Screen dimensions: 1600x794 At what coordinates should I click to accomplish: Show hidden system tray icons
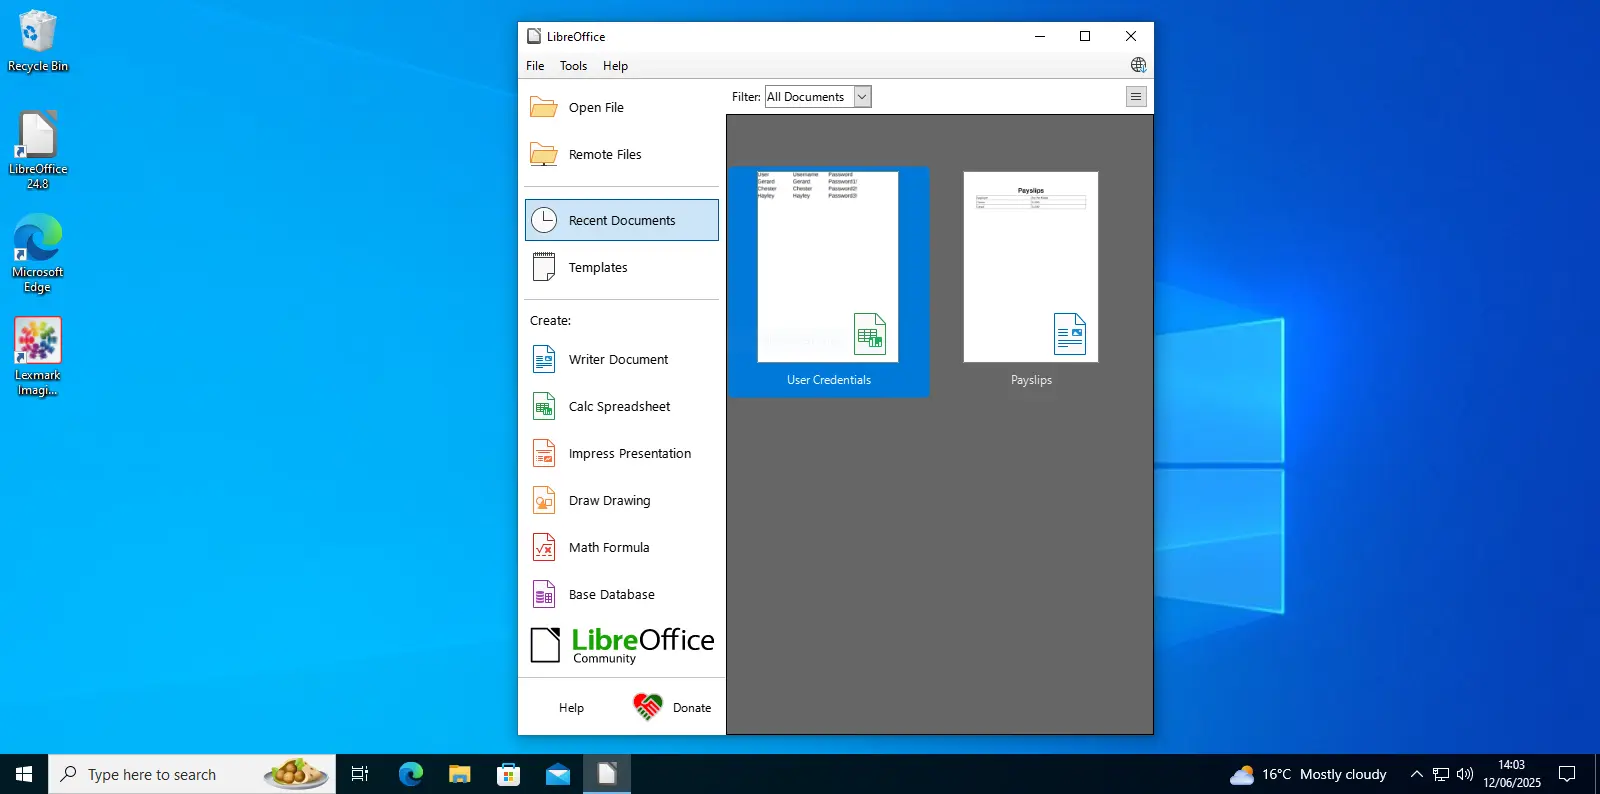pos(1416,774)
